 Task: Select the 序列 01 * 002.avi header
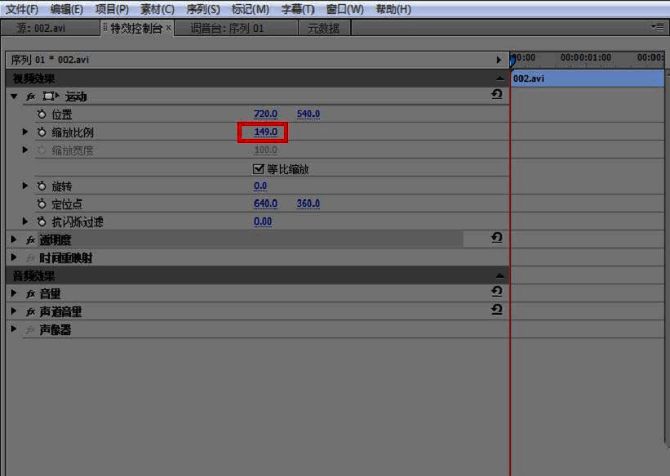50,60
